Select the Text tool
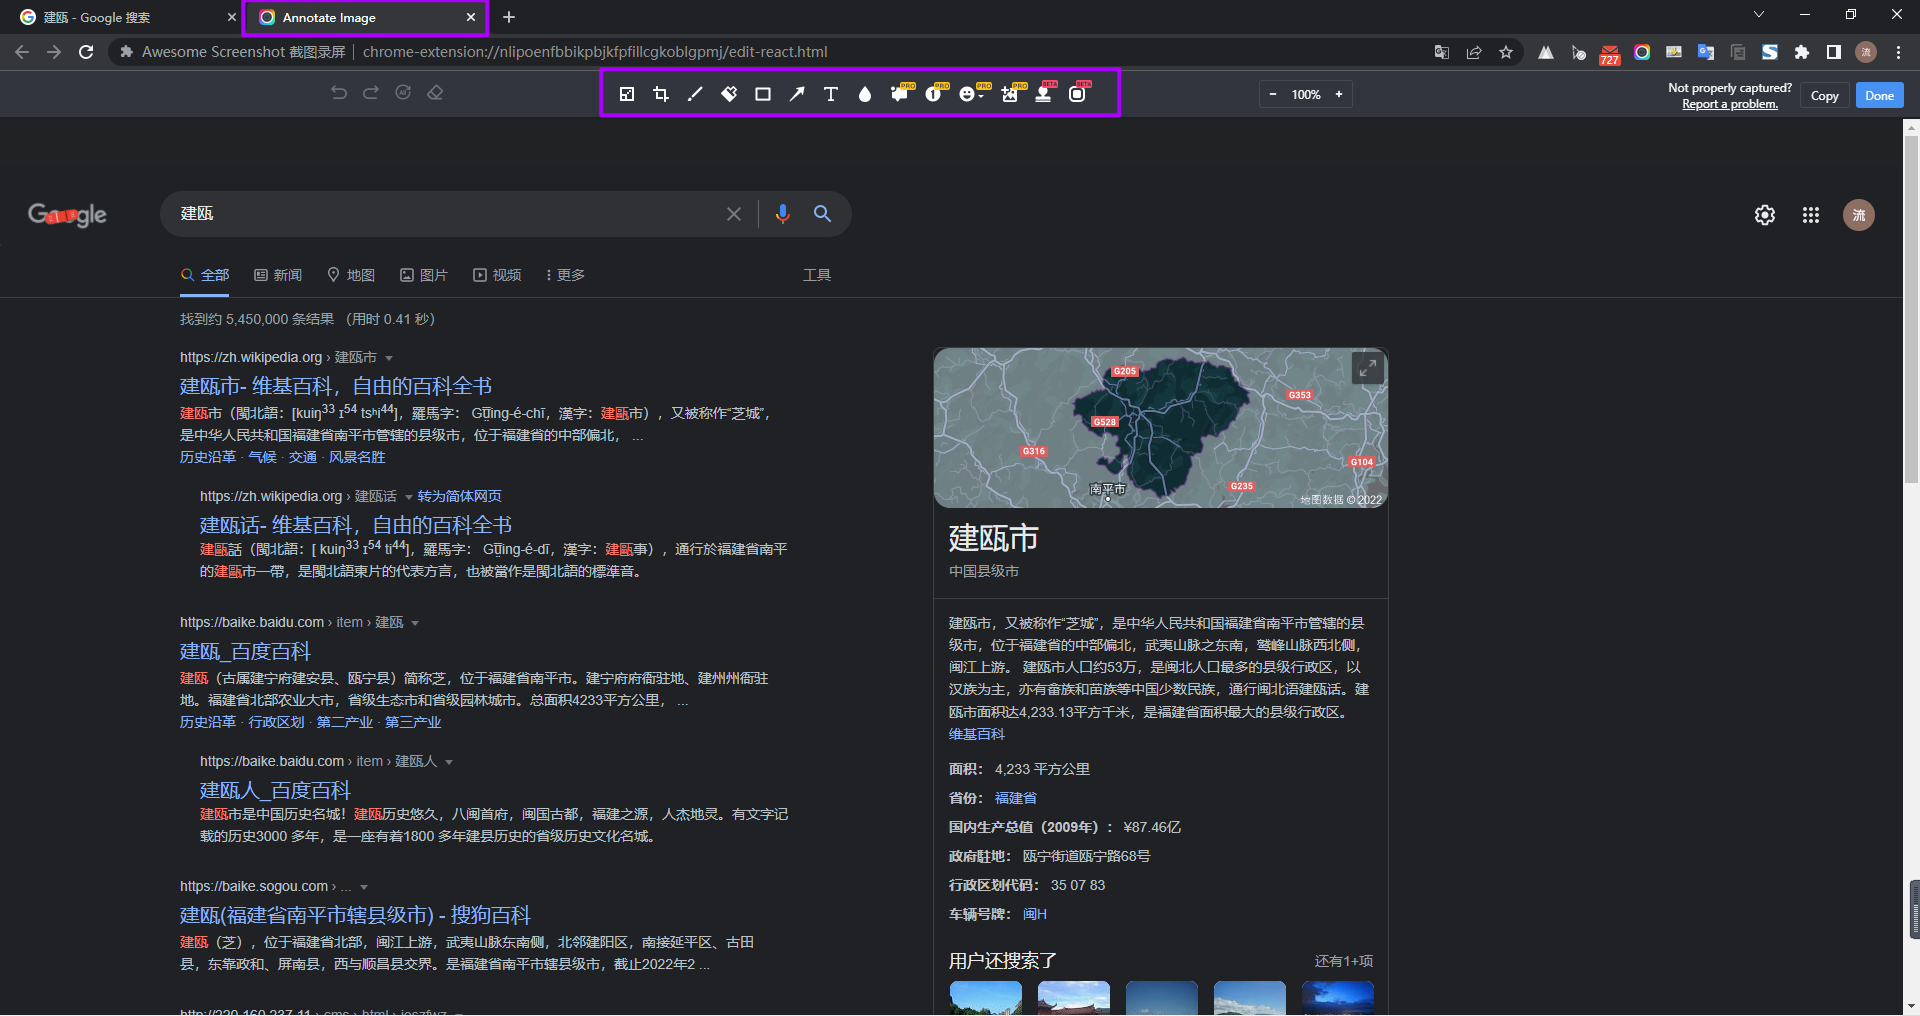 click(x=831, y=94)
